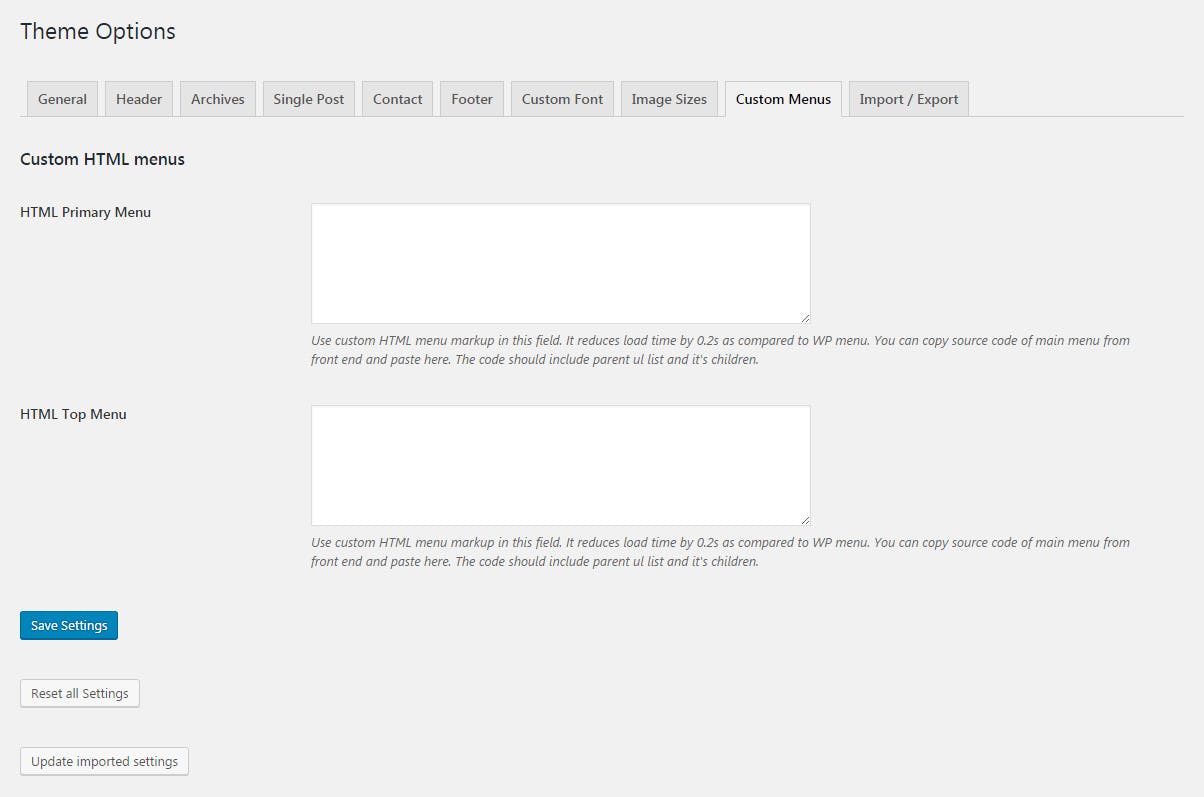Select the Custom Menus tab
This screenshot has height=797, width=1204.
pyautogui.click(x=783, y=99)
